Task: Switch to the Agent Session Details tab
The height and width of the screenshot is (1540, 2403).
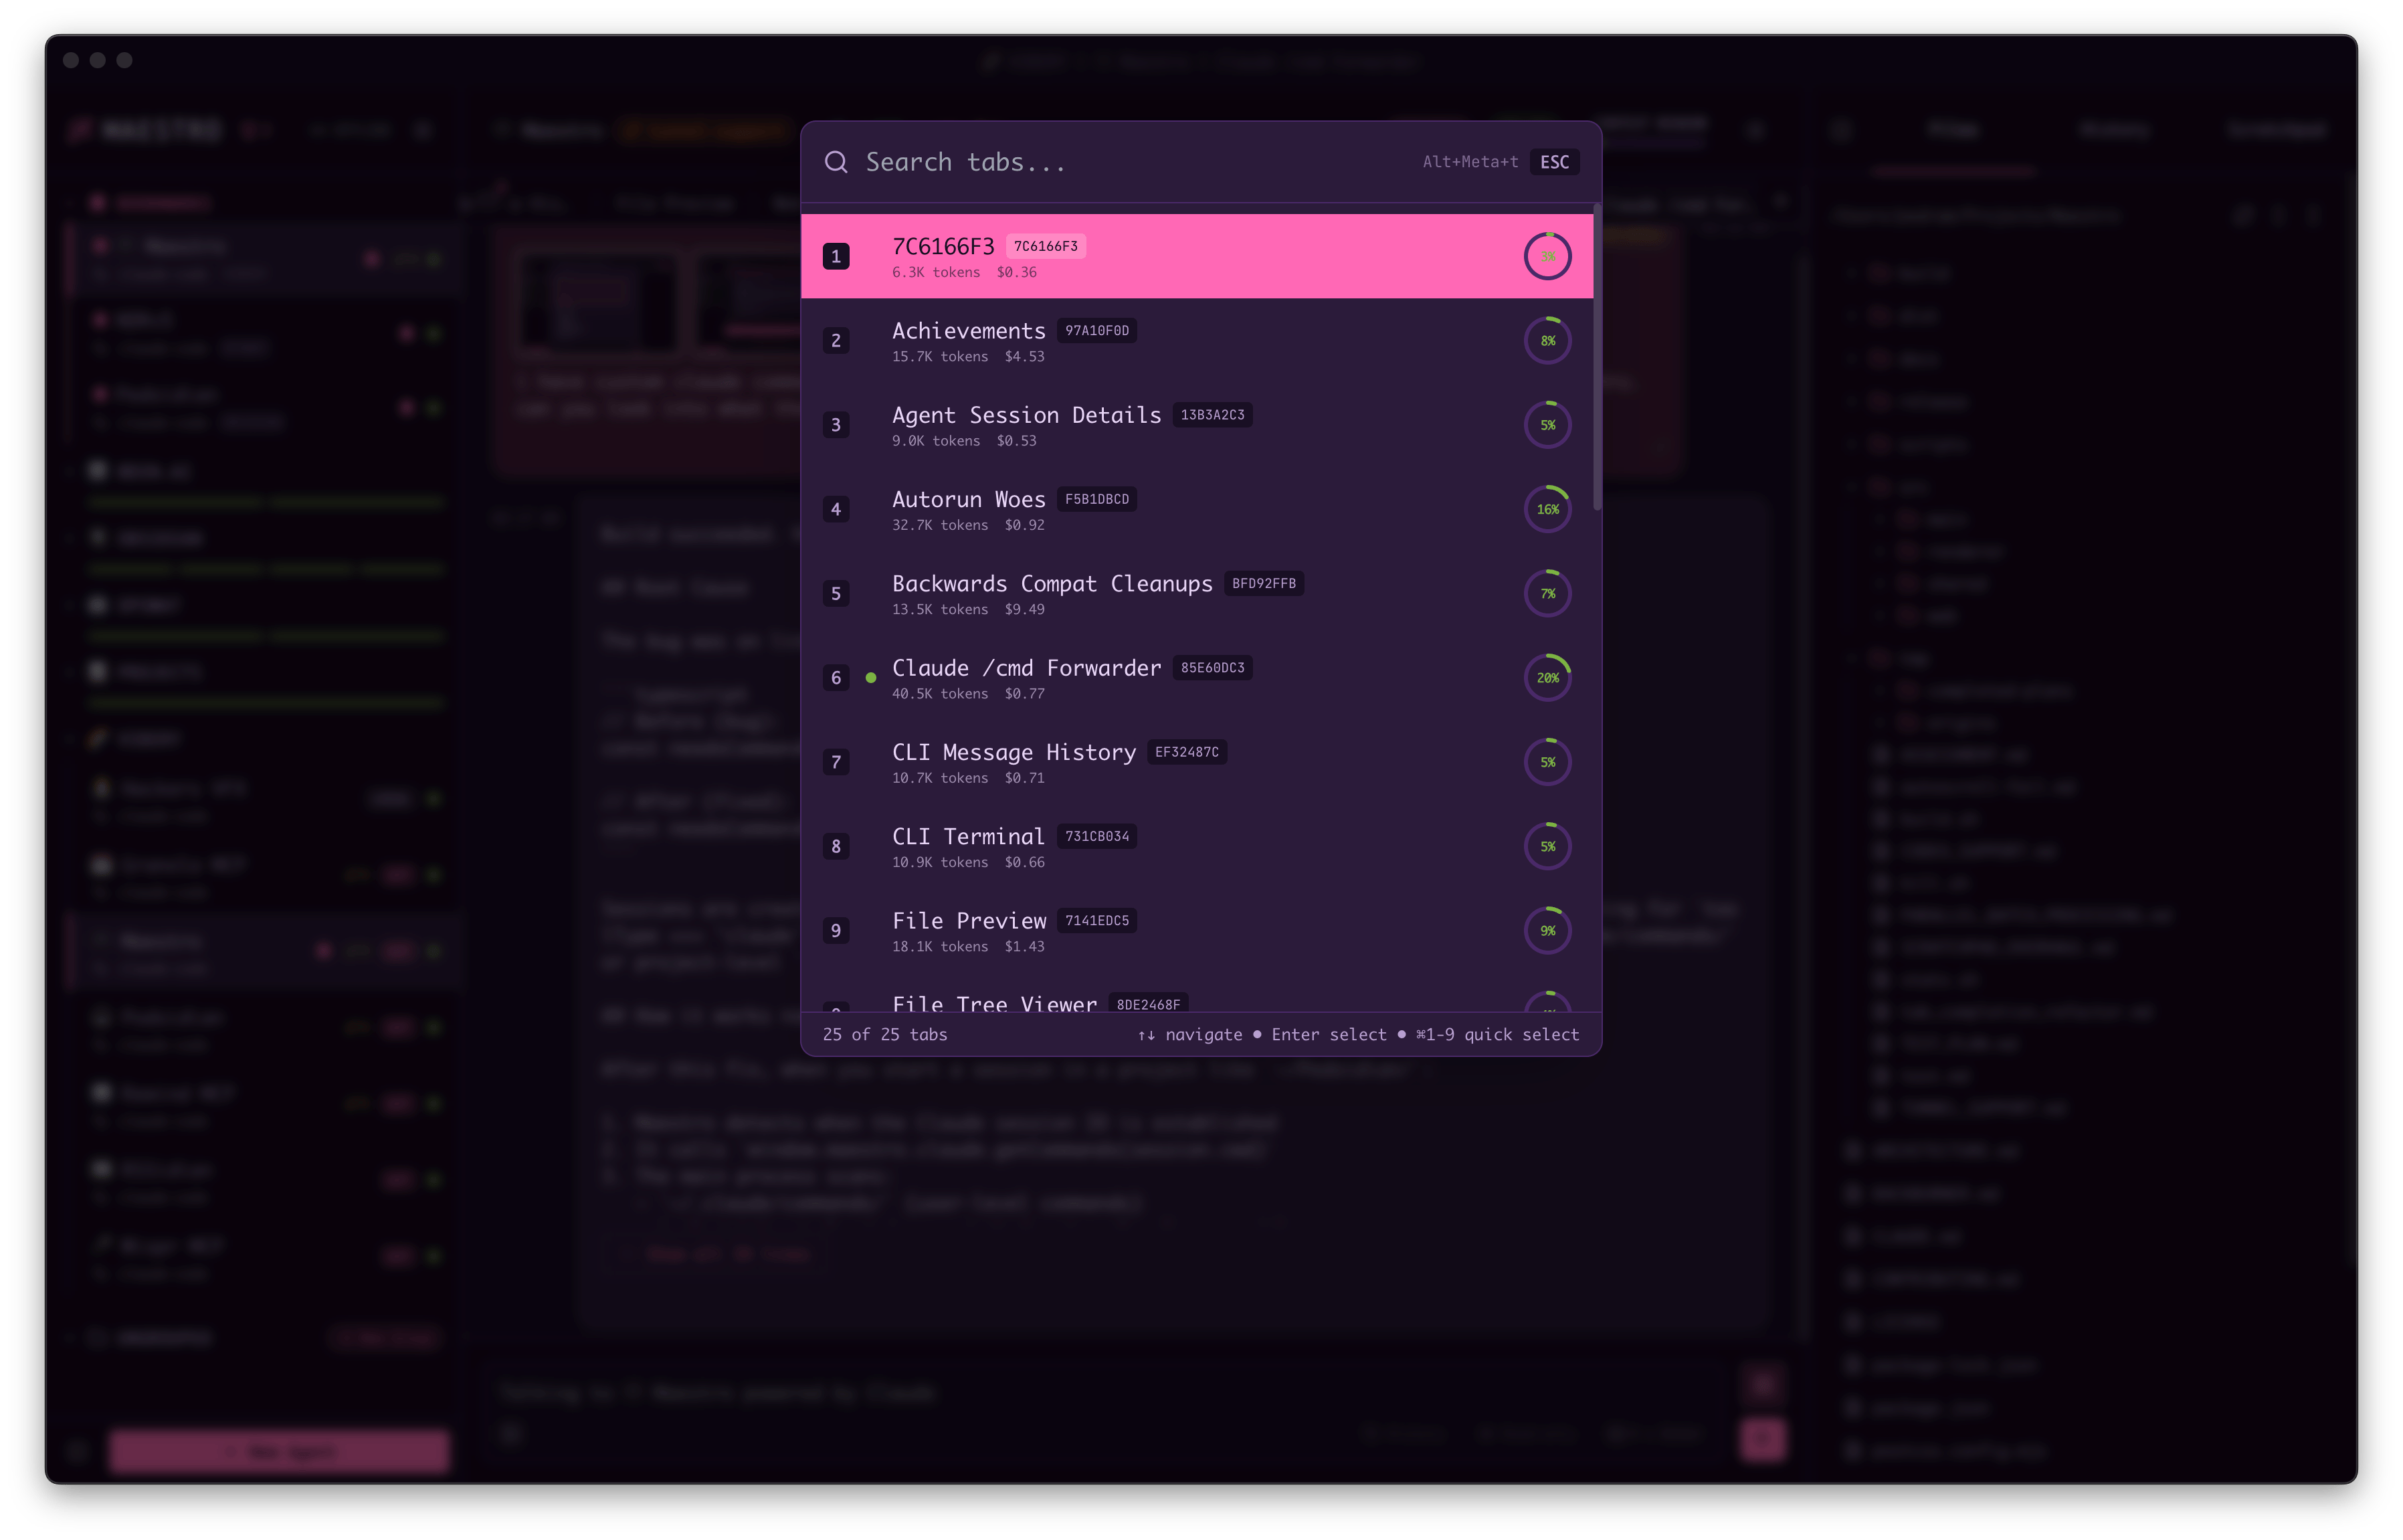Action: (x=1196, y=425)
